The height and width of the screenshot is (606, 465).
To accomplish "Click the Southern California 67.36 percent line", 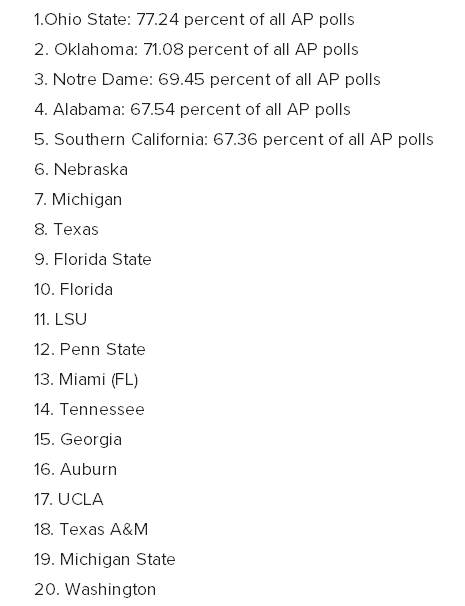I will (x=234, y=140).
